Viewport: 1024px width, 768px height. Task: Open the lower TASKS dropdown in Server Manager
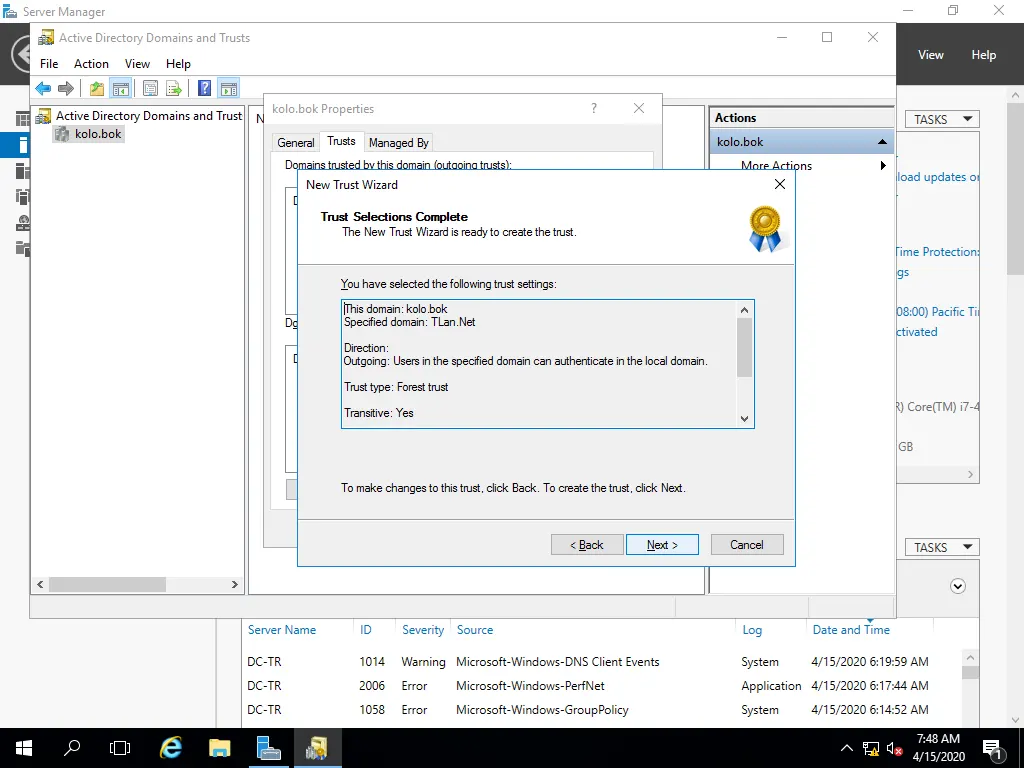tap(942, 547)
